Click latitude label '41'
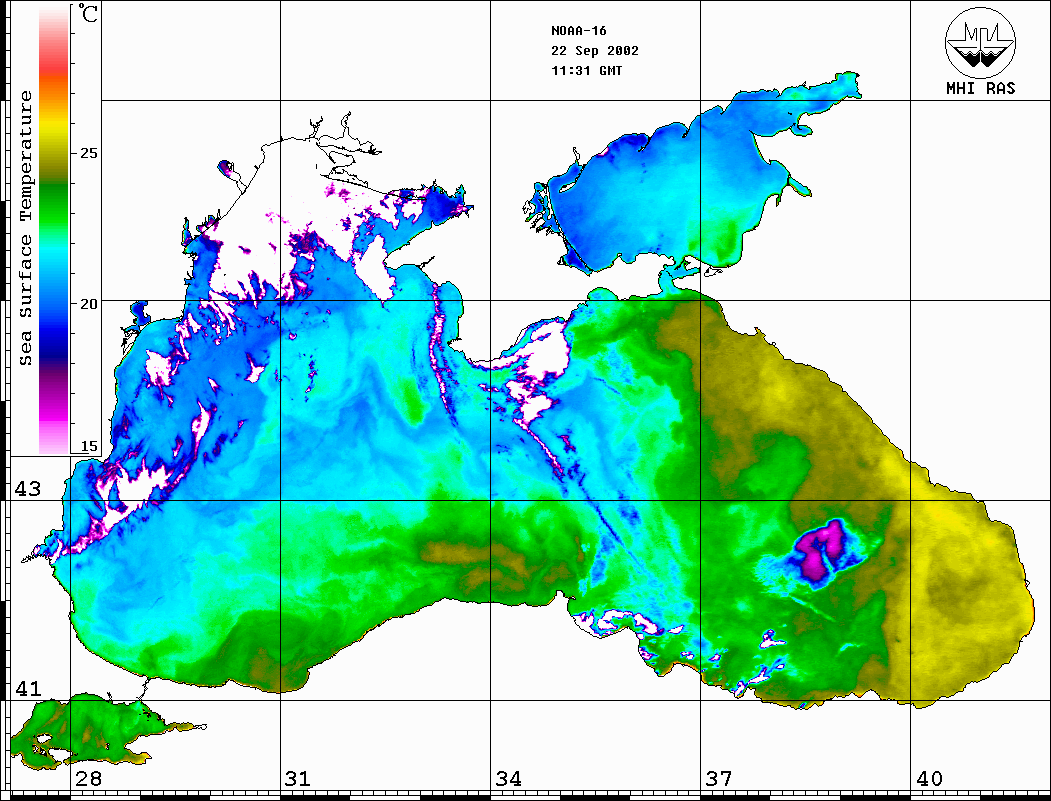 27,688
